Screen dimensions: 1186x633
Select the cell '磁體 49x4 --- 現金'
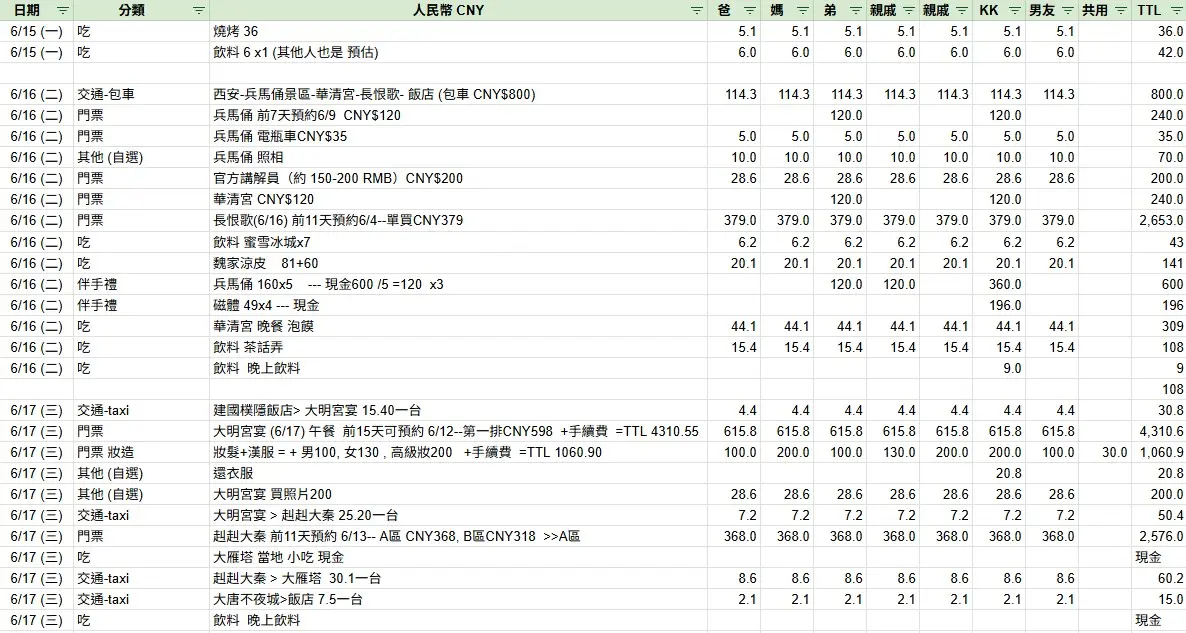458,306
